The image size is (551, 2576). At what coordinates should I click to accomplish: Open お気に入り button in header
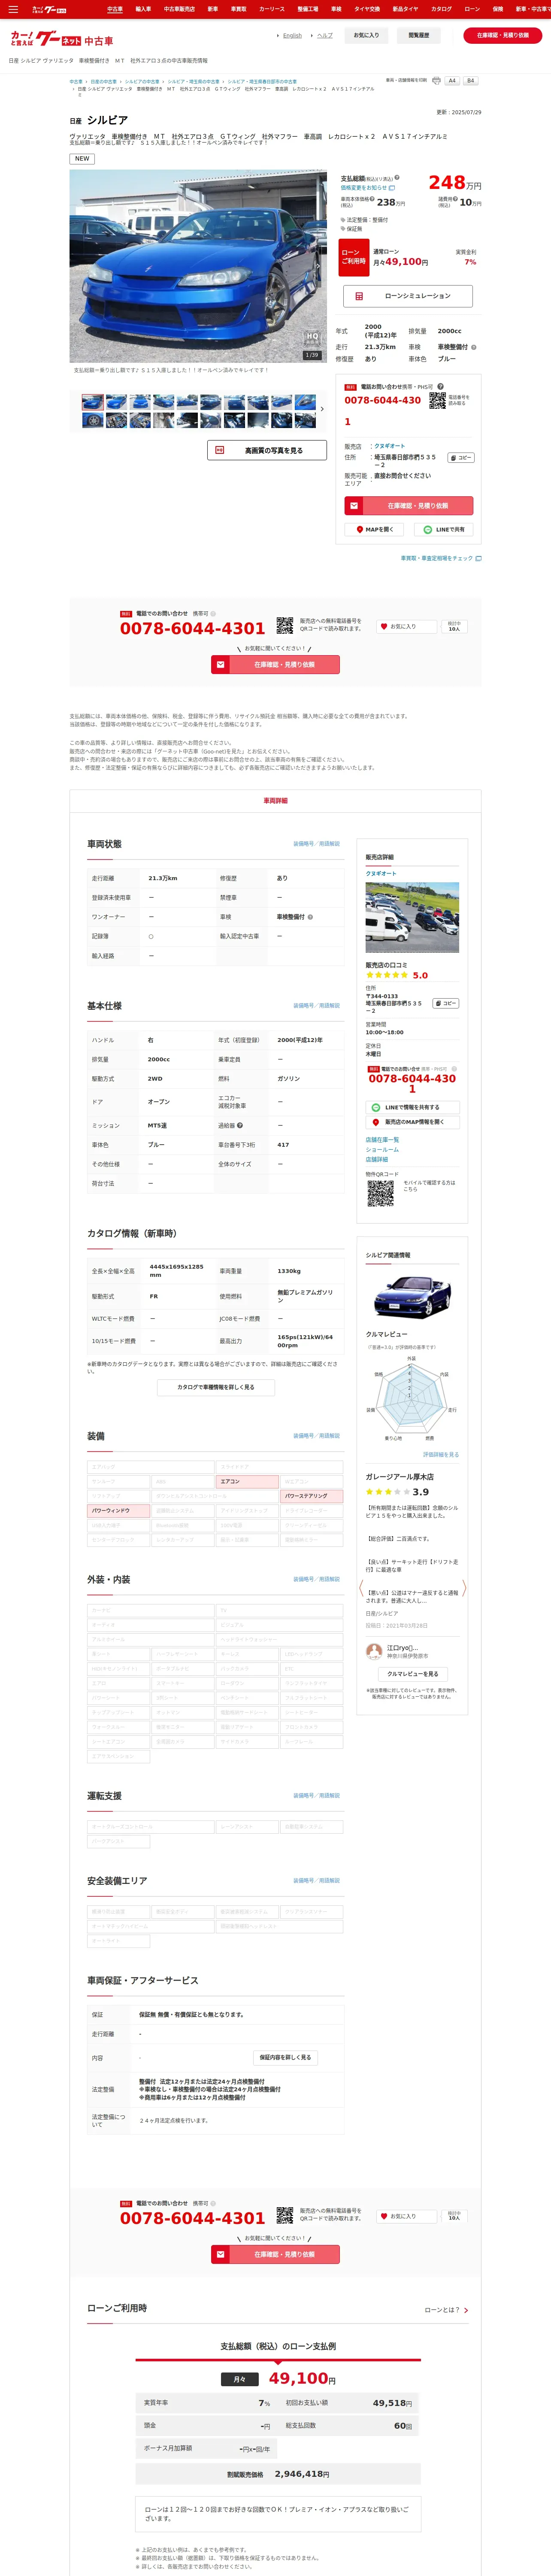(x=367, y=35)
